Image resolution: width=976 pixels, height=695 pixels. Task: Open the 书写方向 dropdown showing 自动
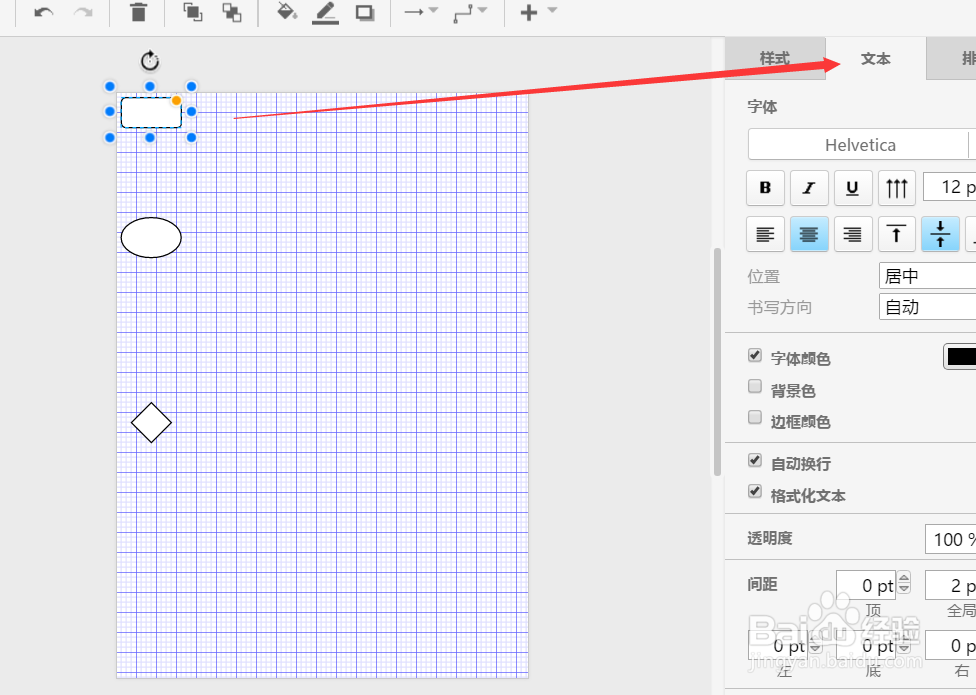pyautogui.click(x=927, y=307)
